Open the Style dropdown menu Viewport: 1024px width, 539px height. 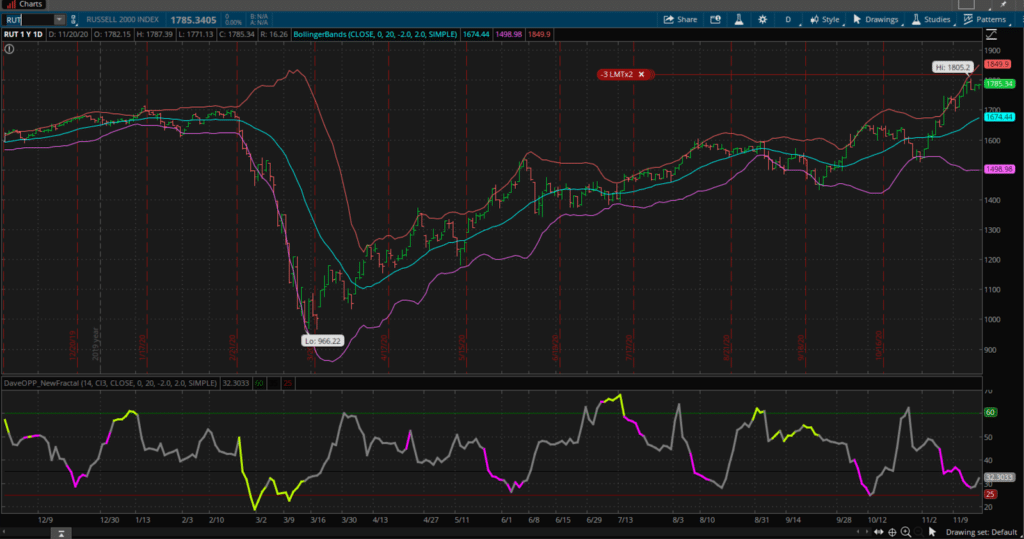[x=825, y=20]
